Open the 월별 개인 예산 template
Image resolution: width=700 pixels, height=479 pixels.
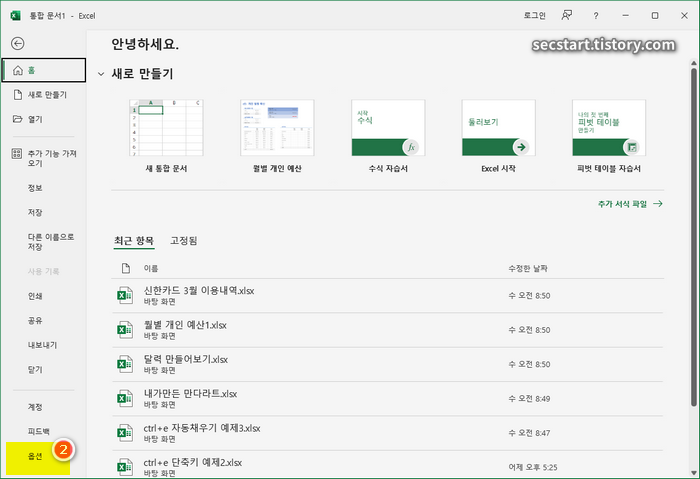[x=277, y=136]
